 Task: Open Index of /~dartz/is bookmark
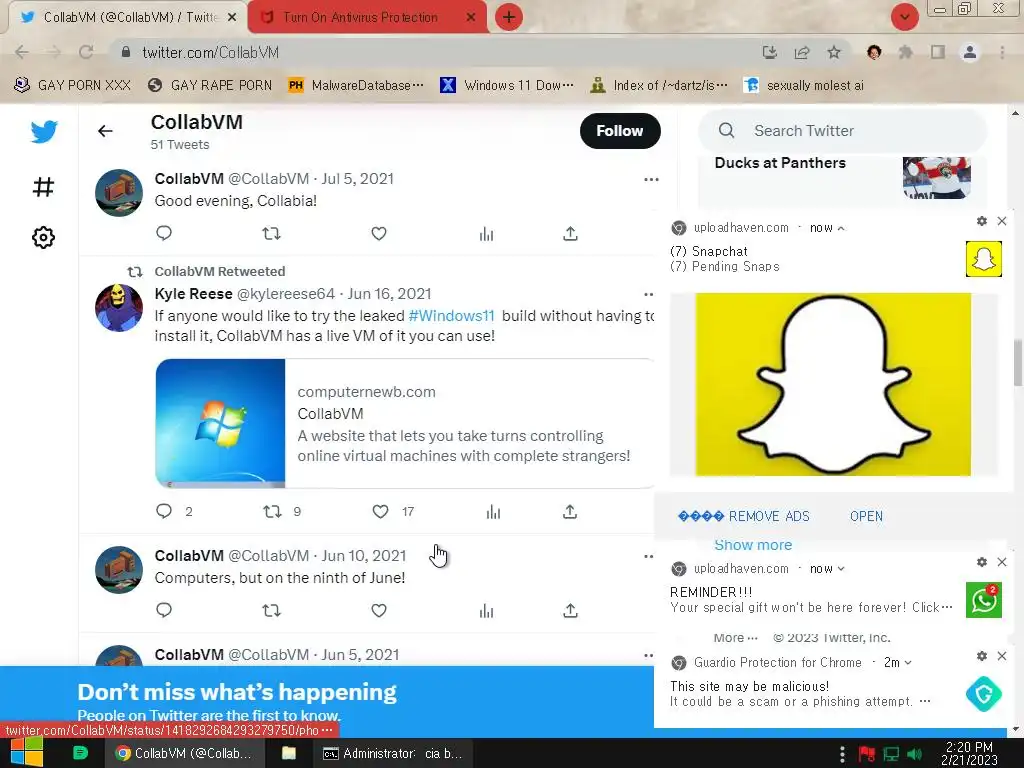659,86
